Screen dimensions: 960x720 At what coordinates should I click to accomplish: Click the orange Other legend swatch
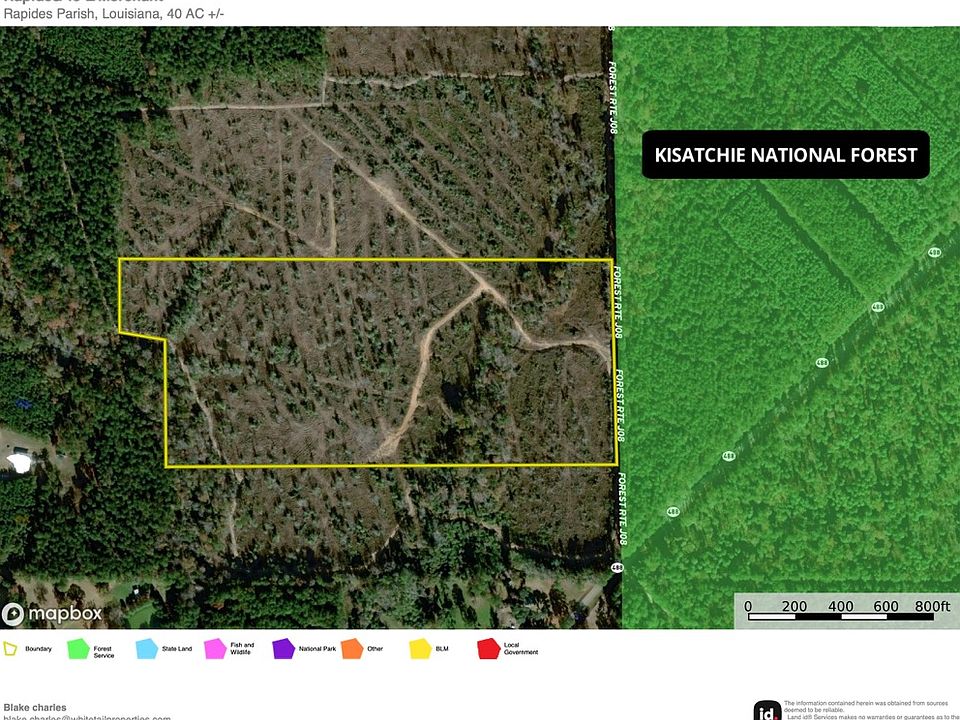tap(352, 649)
